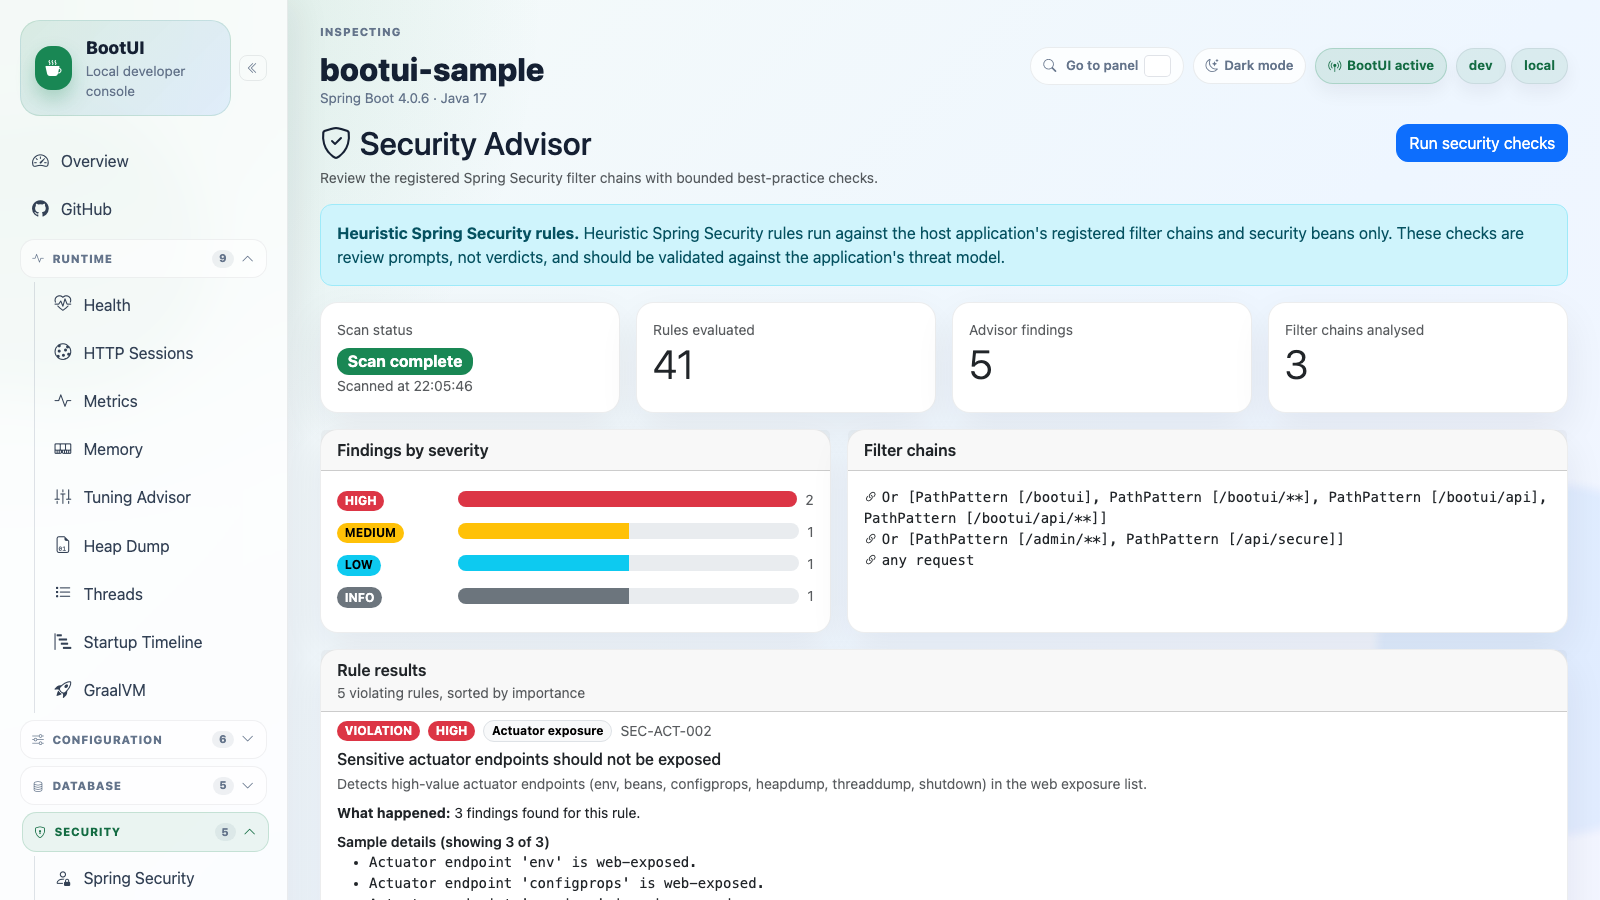Click the Actuator endpoint 'env' detail line

pyautogui.click(x=533, y=862)
